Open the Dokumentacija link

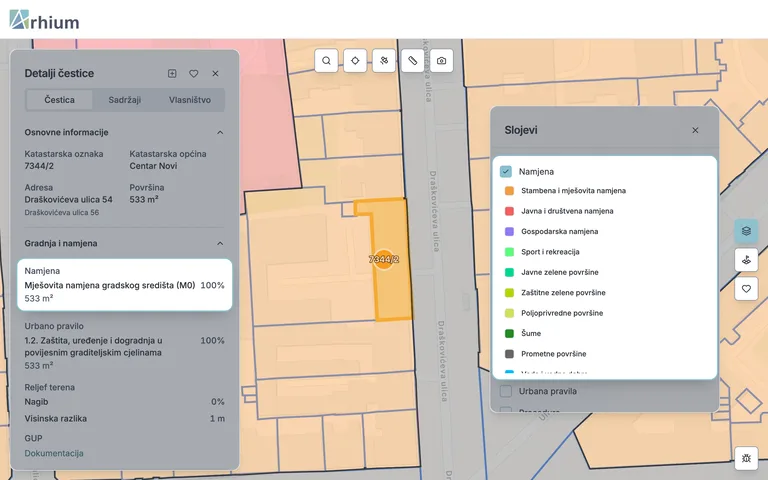pos(54,454)
